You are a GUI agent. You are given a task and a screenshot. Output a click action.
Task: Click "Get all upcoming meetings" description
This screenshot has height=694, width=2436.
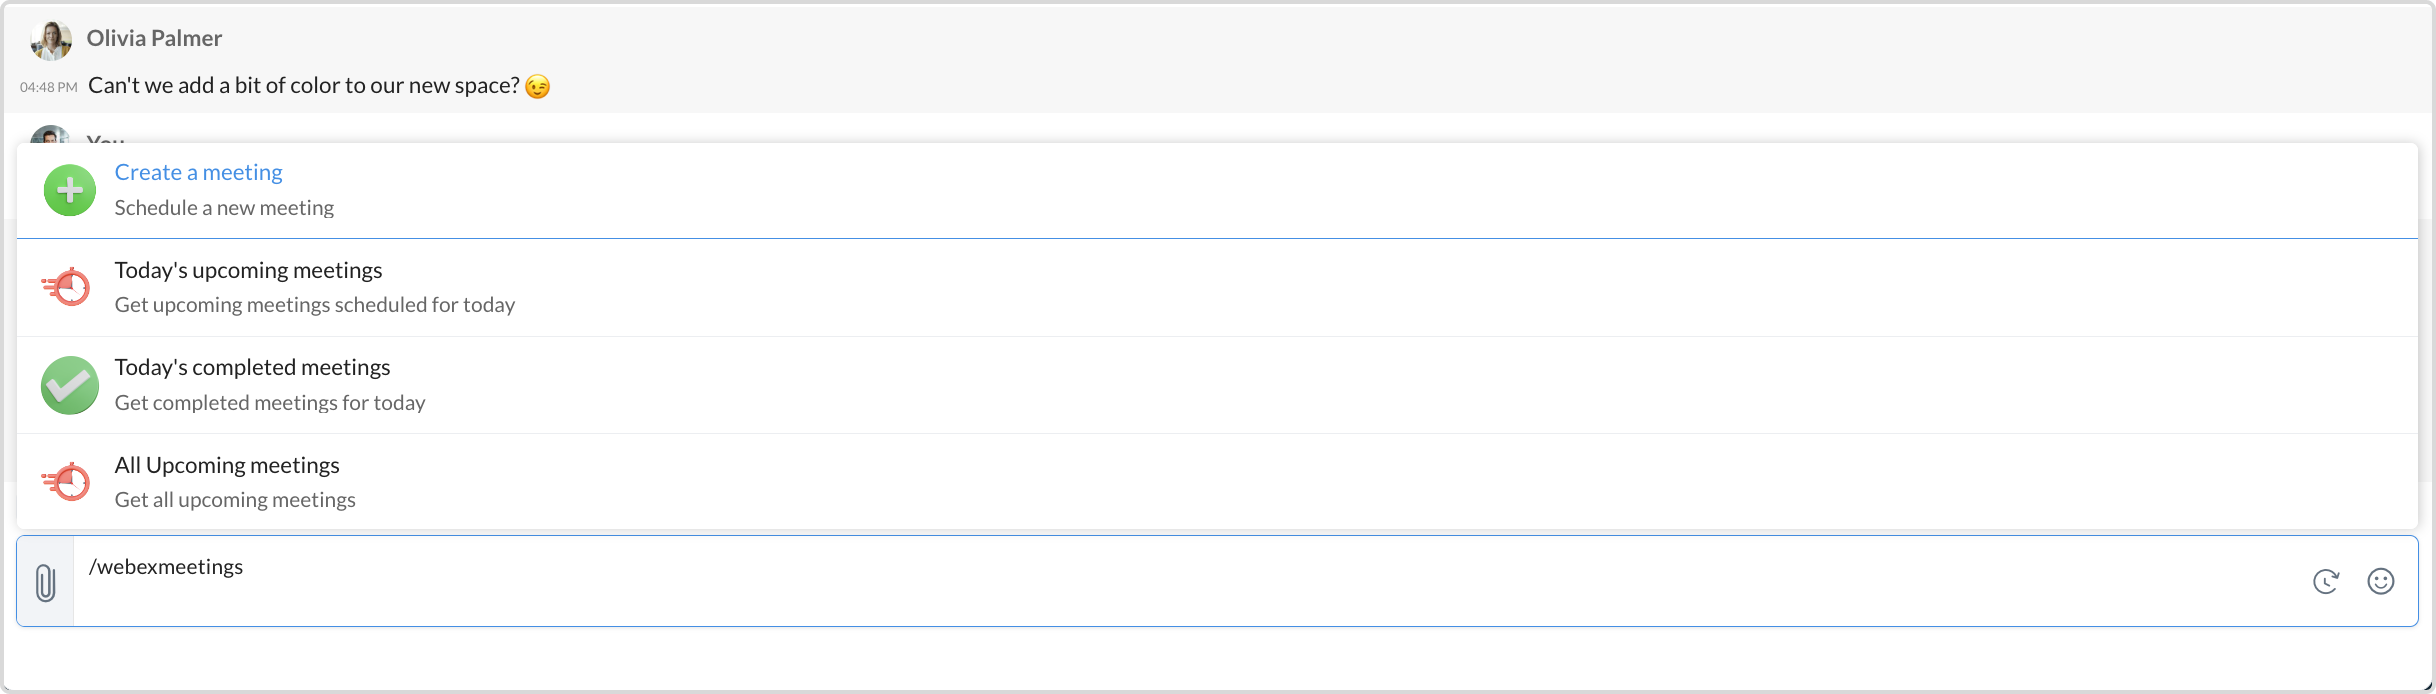click(235, 500)
